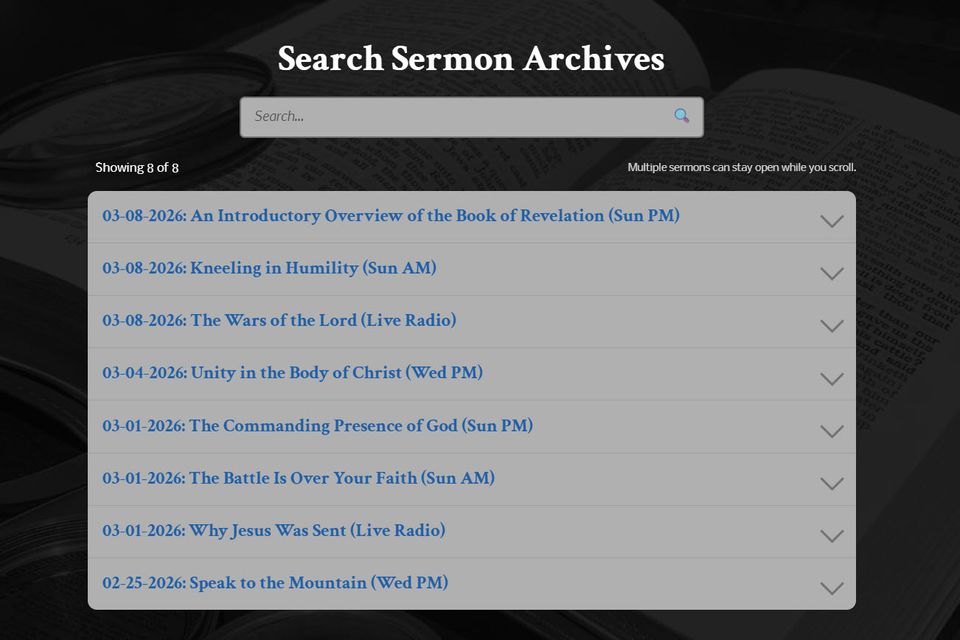The height and width of the screenshot is (640, 960).
Task: Expand chevron for Battle Is Over Your Faith
Action: tap(831, 483)
